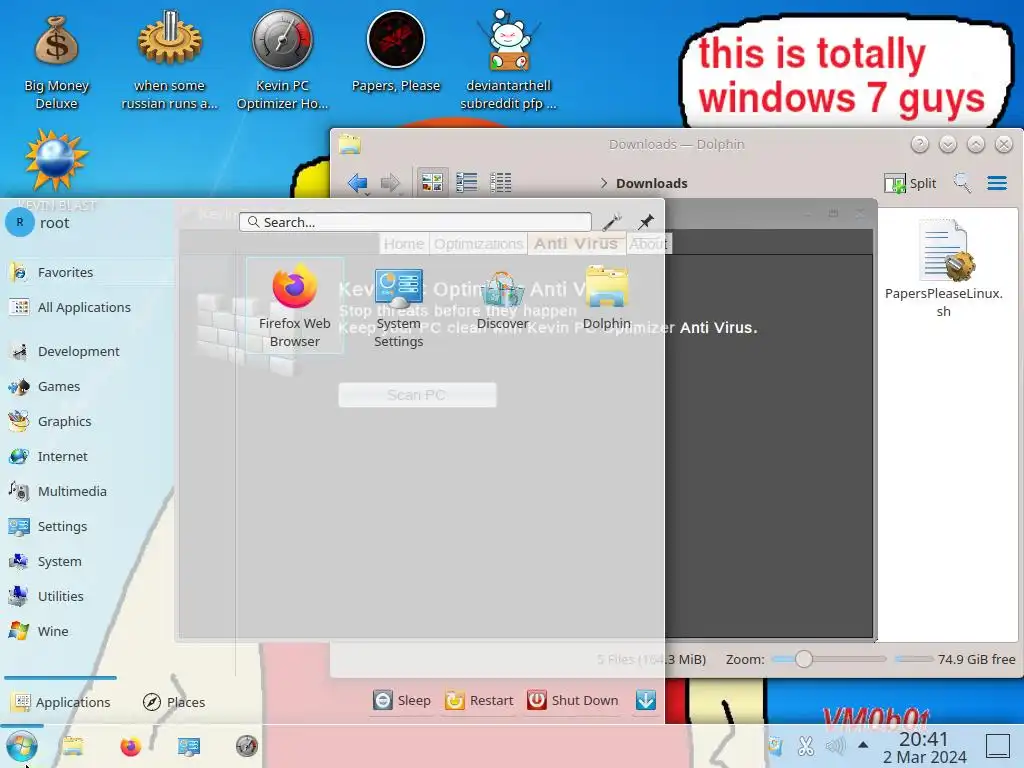This screenshot has height=768, width=1024.
Task: Click the forward arrow in Dolphin toolbar
Action: [x=390, y=183]
